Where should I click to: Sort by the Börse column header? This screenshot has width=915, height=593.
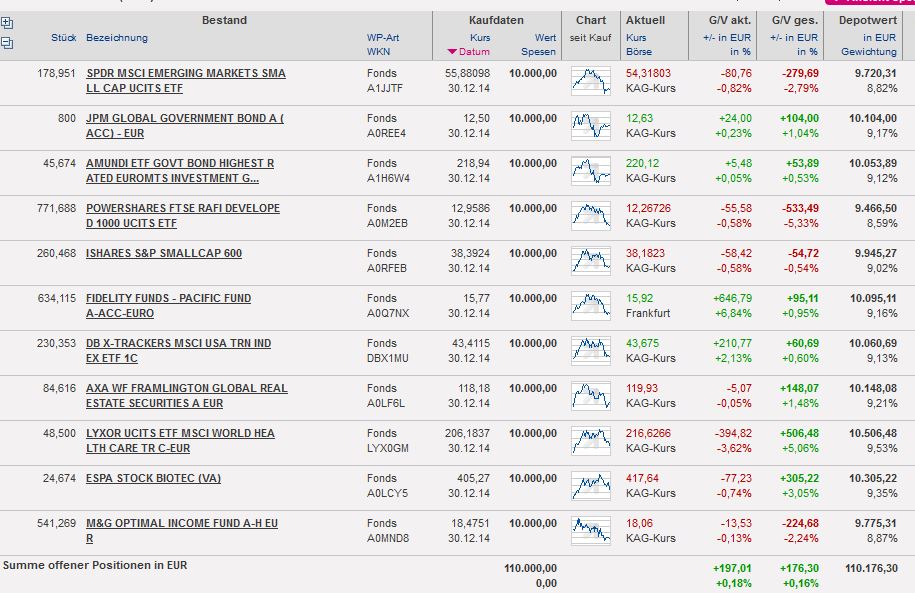pos(638,52)
